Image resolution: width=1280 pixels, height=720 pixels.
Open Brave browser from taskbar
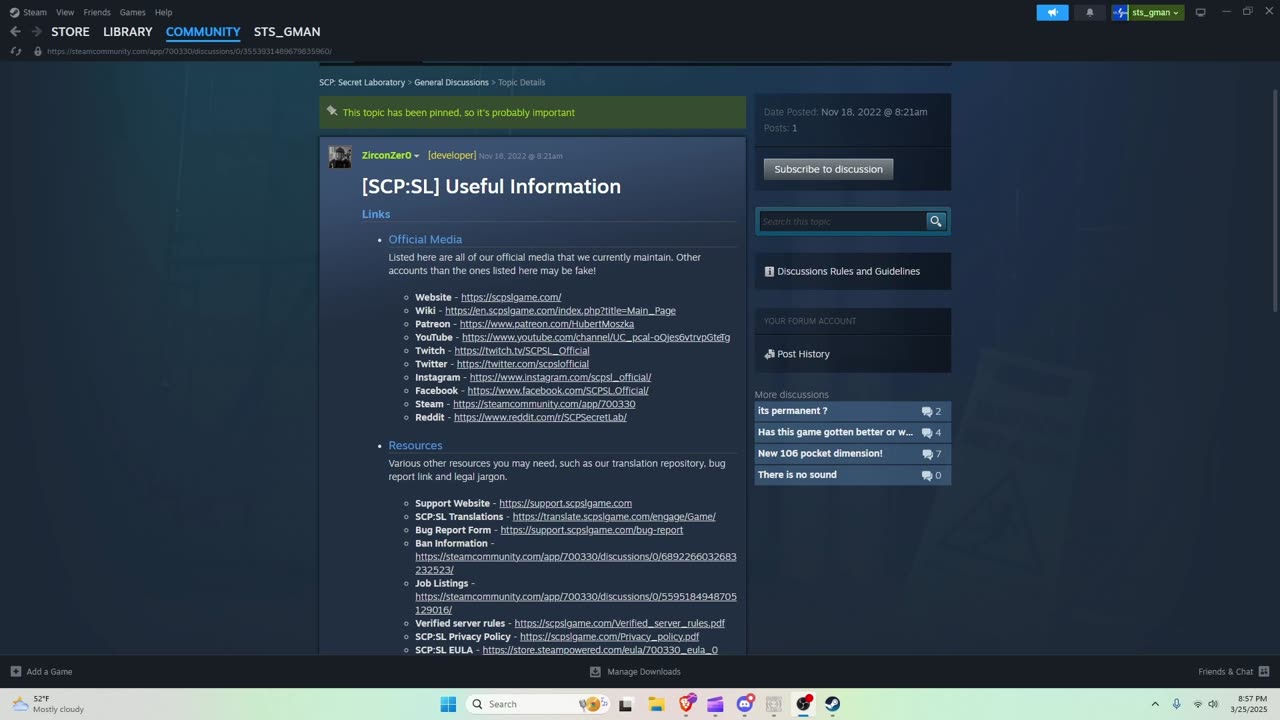pos(686,704)
